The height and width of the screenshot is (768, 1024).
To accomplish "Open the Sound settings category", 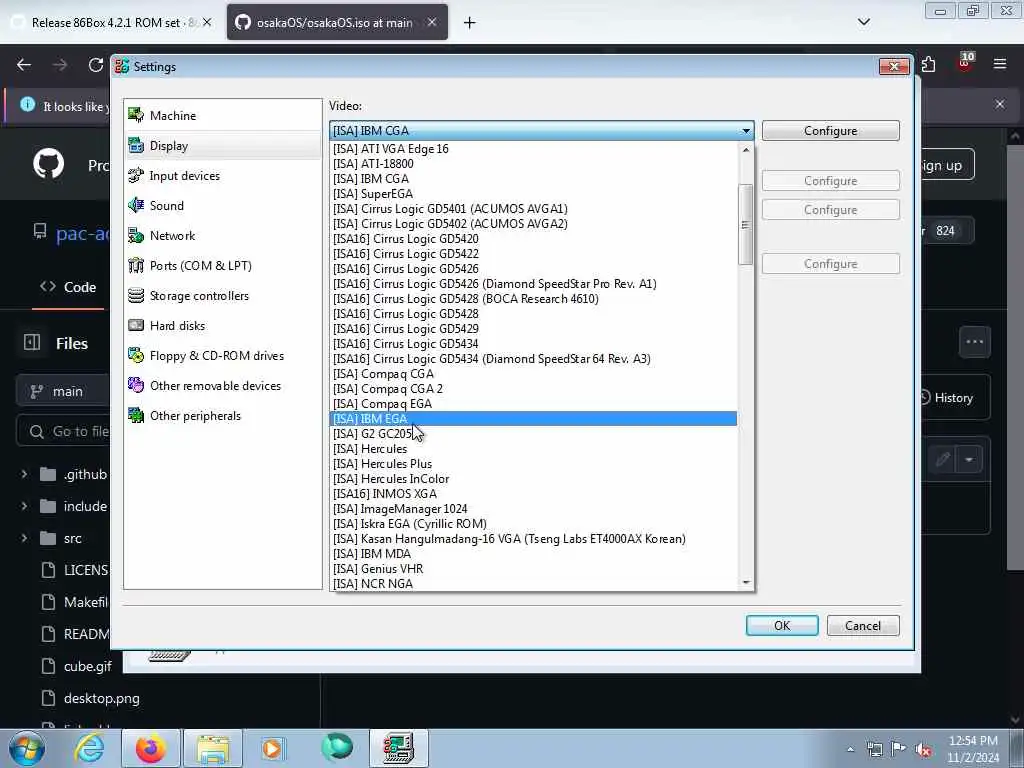I will tap(223, 206).
